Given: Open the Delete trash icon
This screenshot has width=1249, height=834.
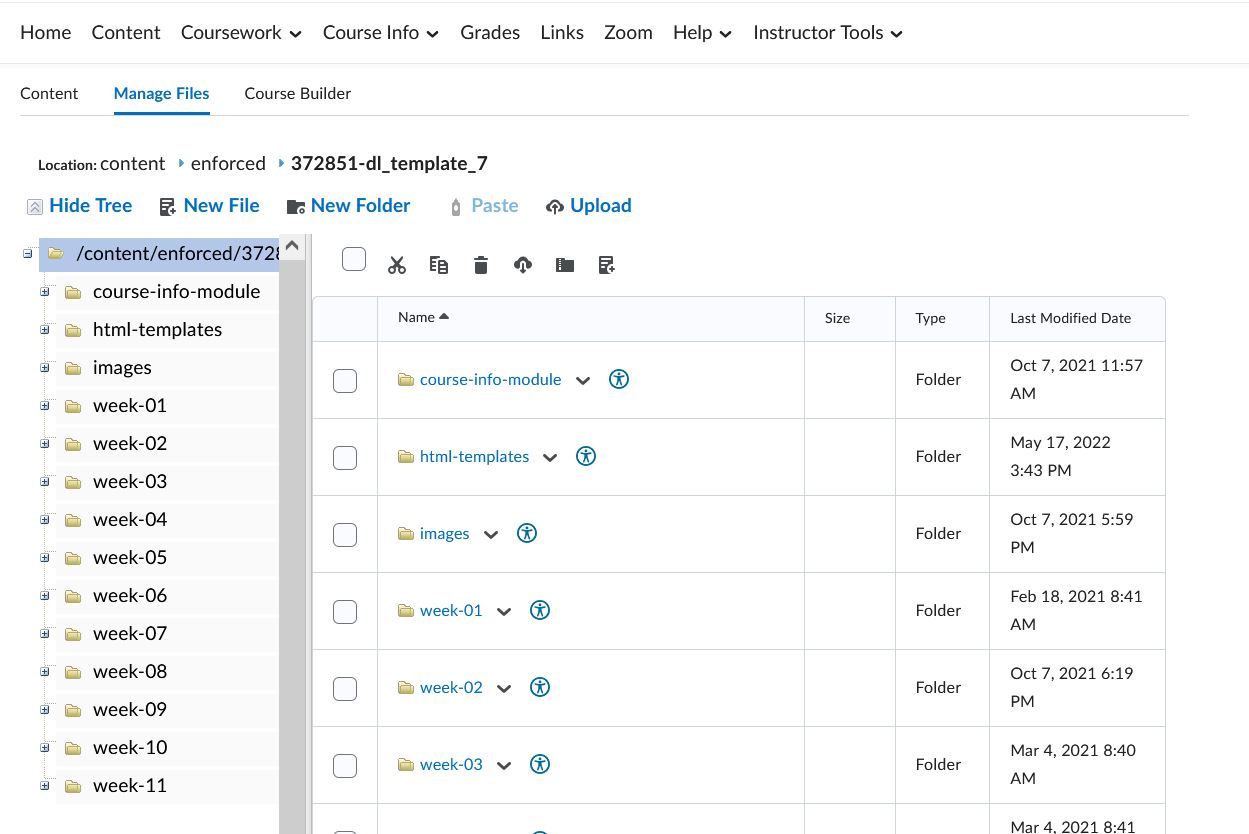Looking at the screenshot, I should pos(480,264).
